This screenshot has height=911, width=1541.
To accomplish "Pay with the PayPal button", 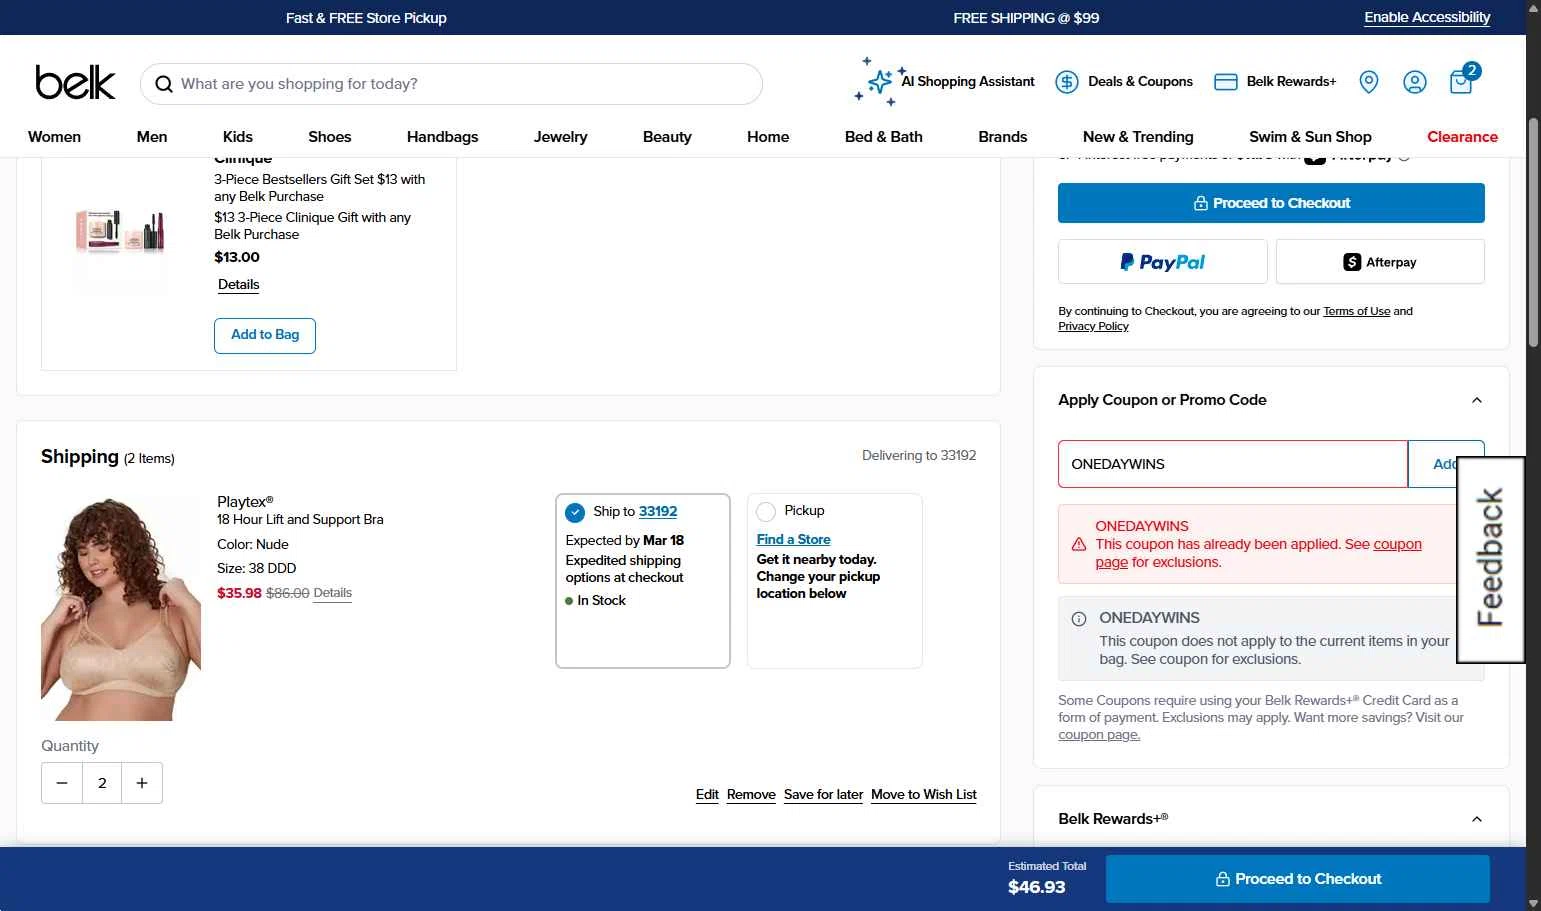I will click(1163, 262).
